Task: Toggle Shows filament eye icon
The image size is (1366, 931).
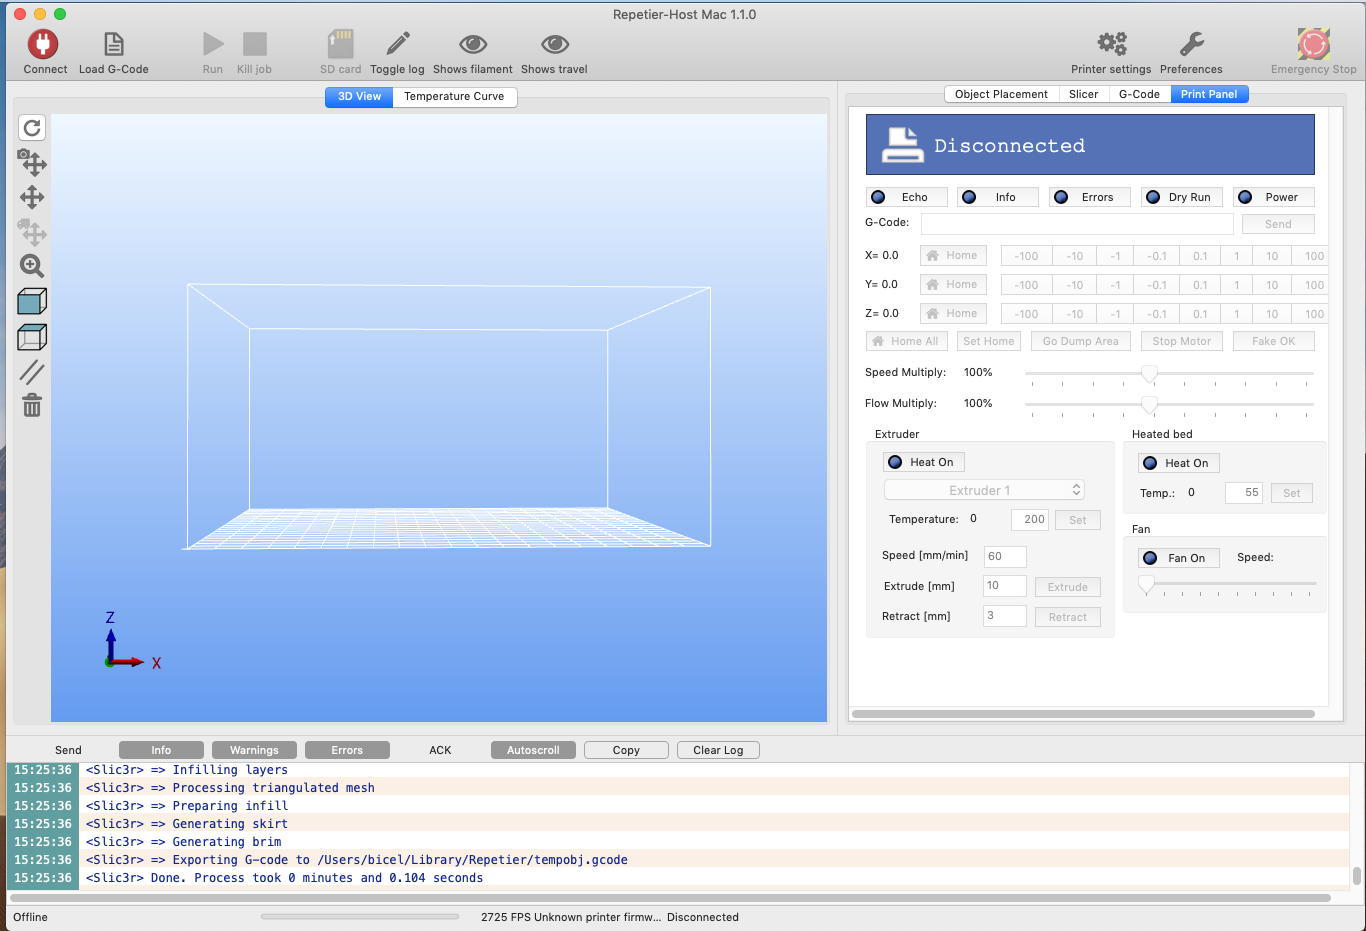Action: [473, 44]
